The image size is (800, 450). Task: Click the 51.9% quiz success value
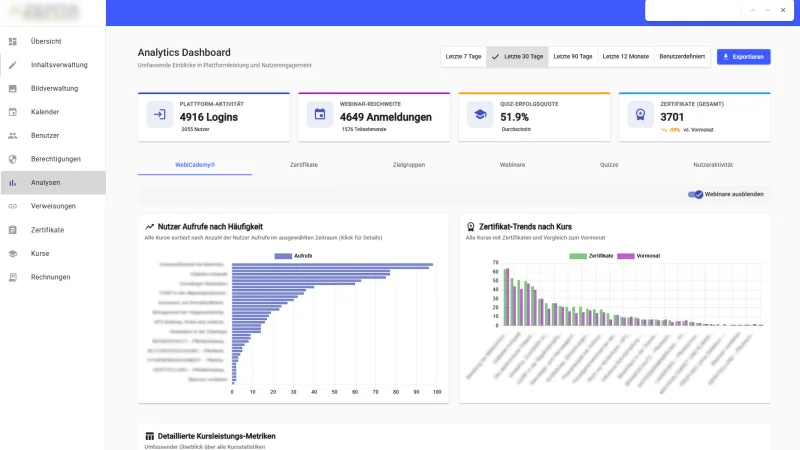coord(514,117)
